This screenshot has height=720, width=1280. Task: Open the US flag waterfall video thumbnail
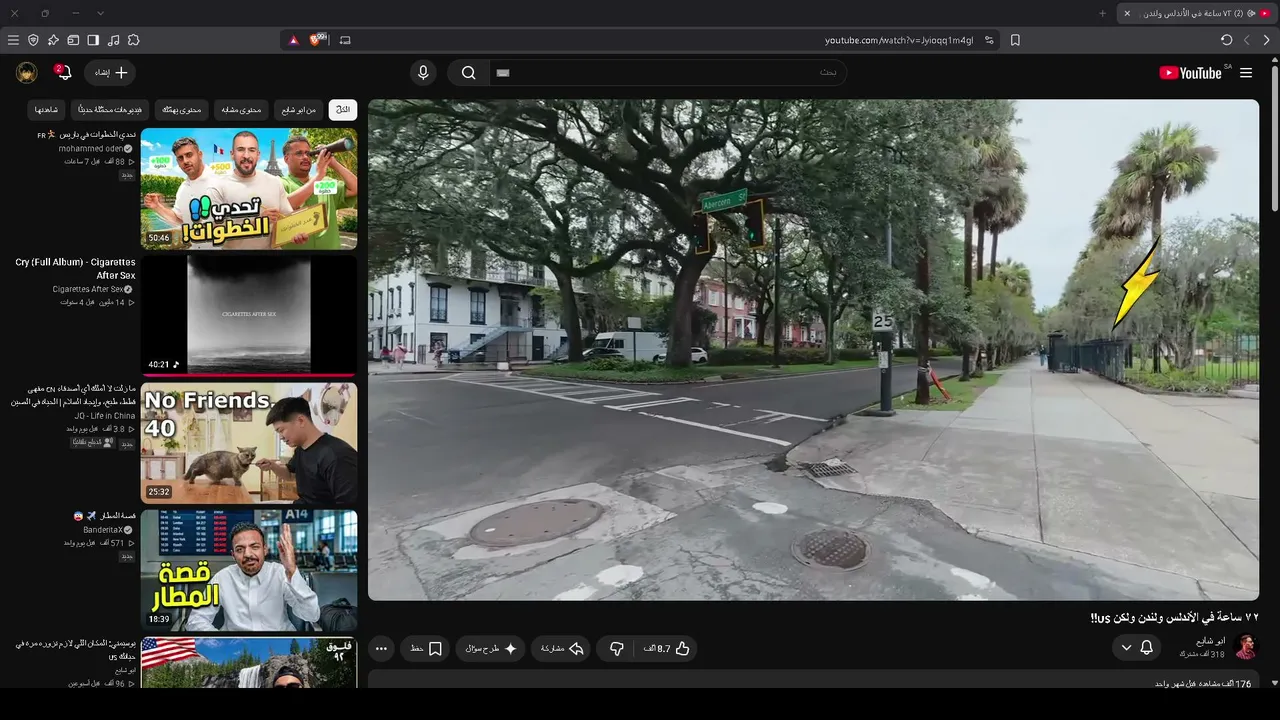pyautogui.click(x=249, y=663)
